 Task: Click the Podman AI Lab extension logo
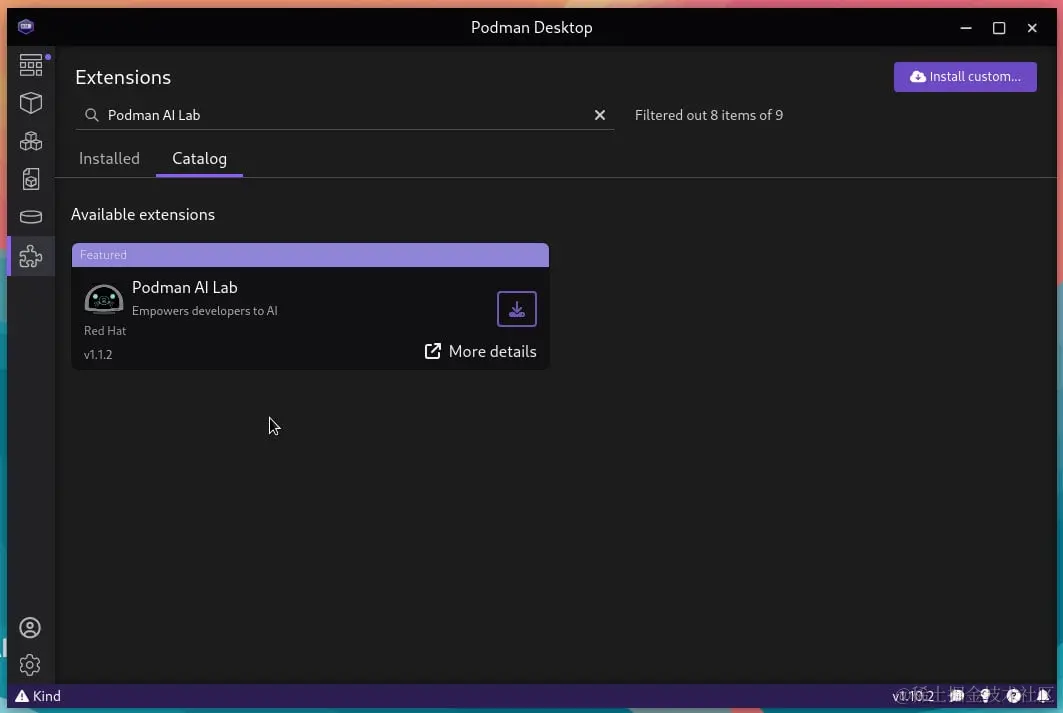click(x=104, y=299)
